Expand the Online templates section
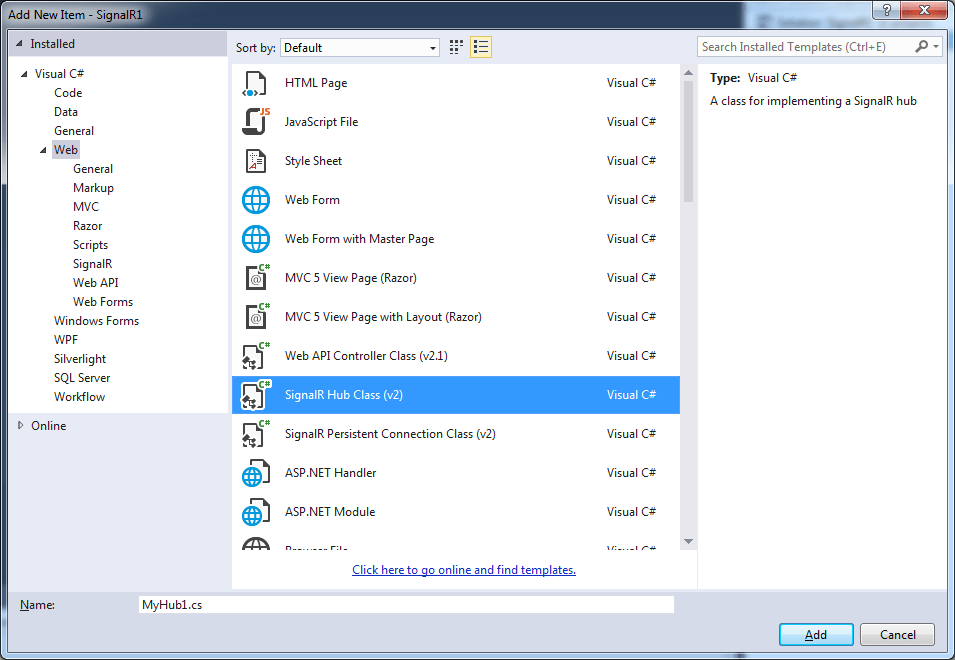The image size is (955, 660). (x=20, y=425)
